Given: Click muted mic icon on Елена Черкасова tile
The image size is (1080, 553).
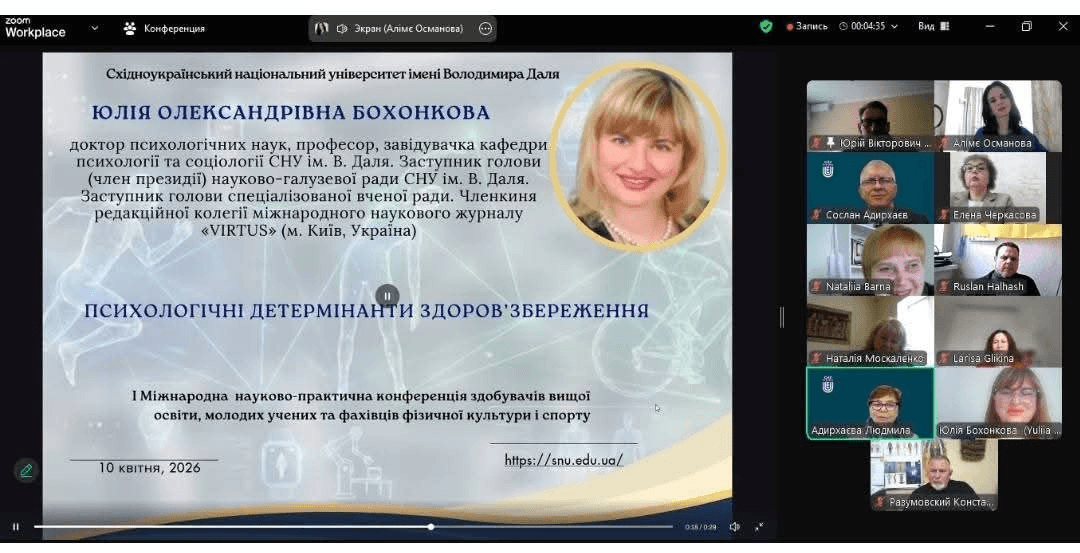Looking at the screenshot, I should [x=944, y=215].
